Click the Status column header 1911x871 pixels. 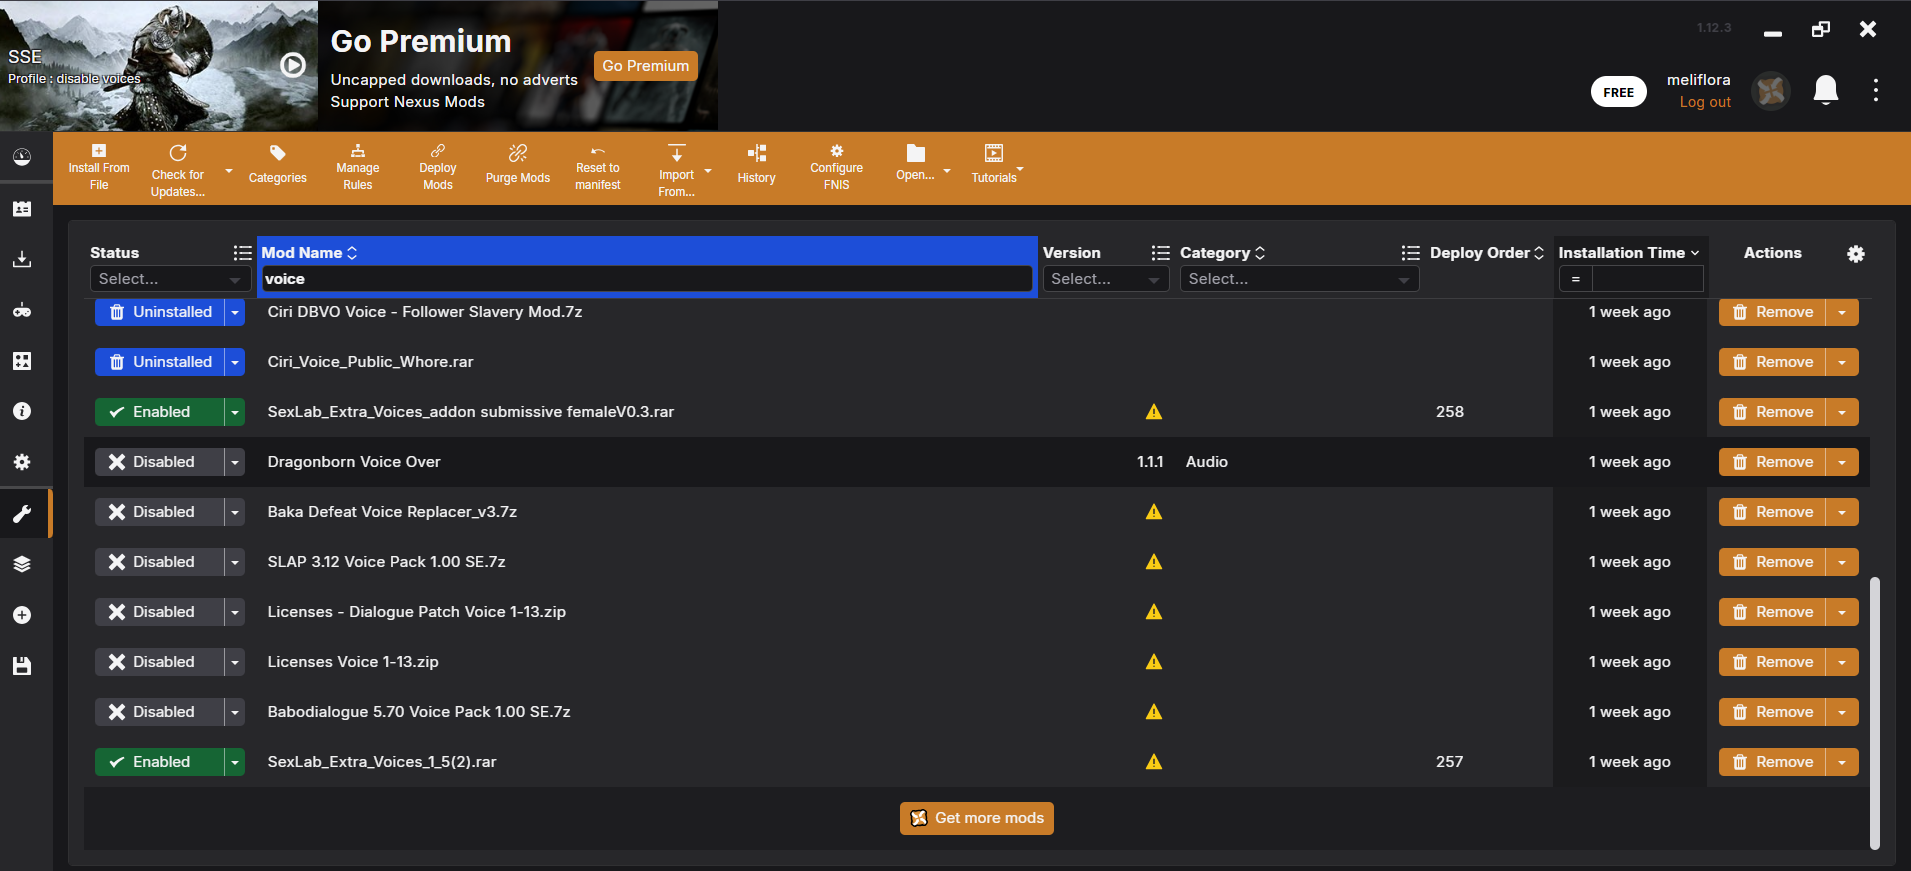click(114, 253)
